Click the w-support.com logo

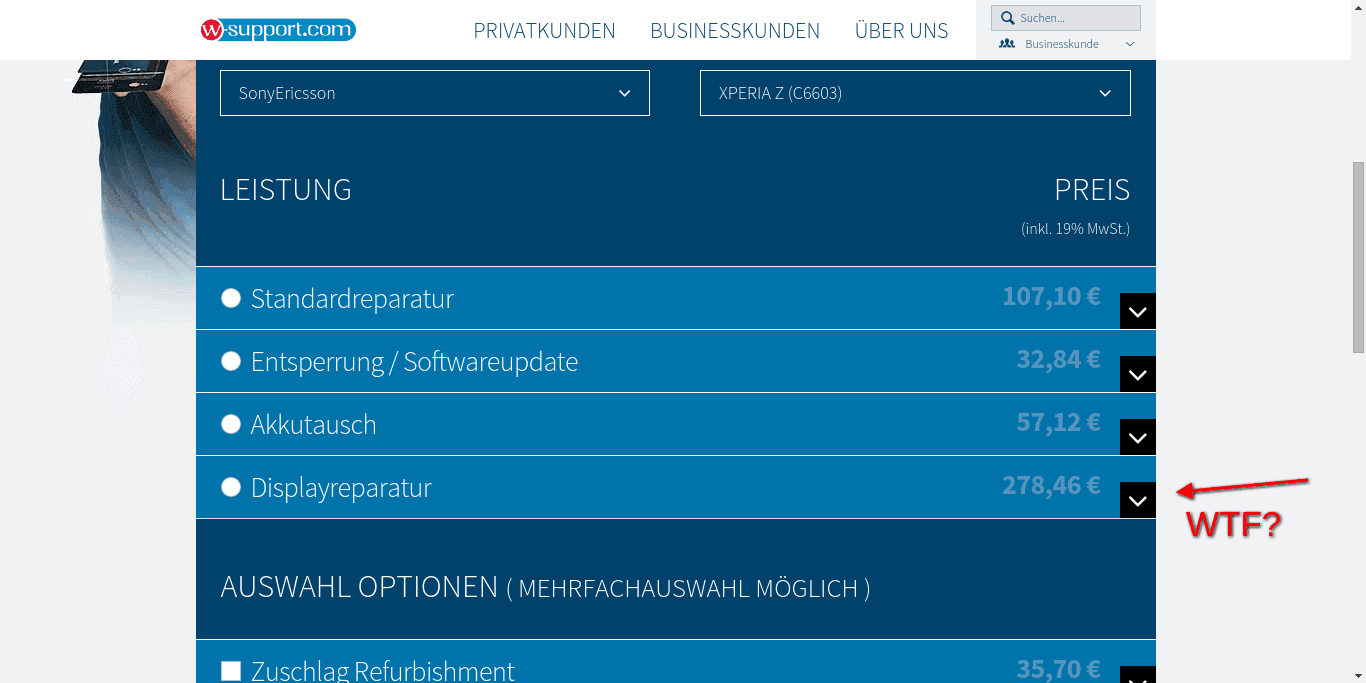pyautogui.click(x=278, y=30)
